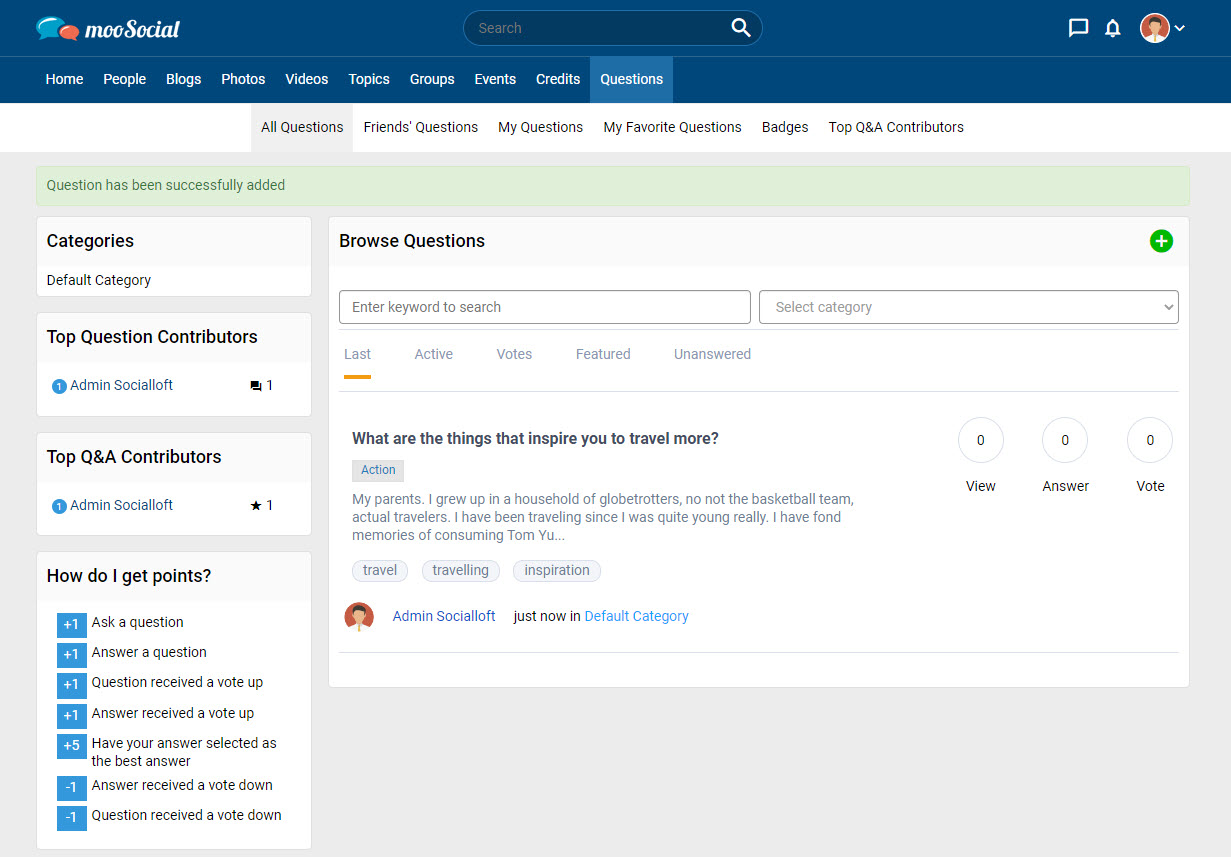
Task: Open Default Category link below question
Action: [x=637, y=616]
